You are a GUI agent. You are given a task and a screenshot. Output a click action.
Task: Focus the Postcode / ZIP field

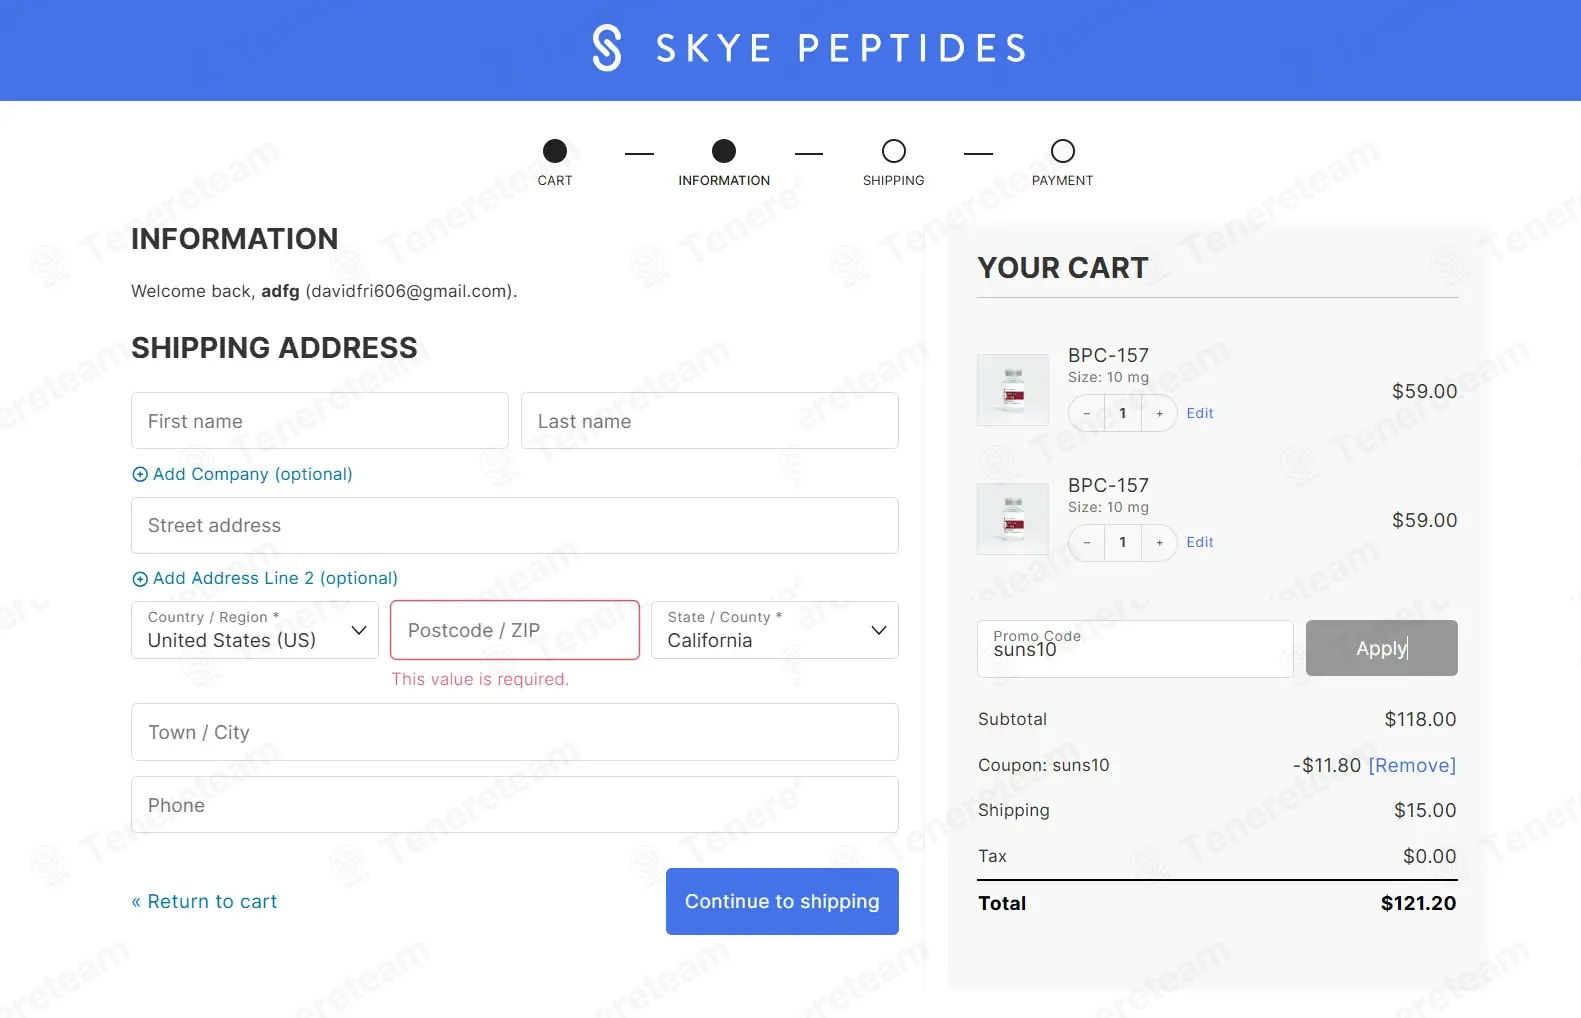(515, 630)
